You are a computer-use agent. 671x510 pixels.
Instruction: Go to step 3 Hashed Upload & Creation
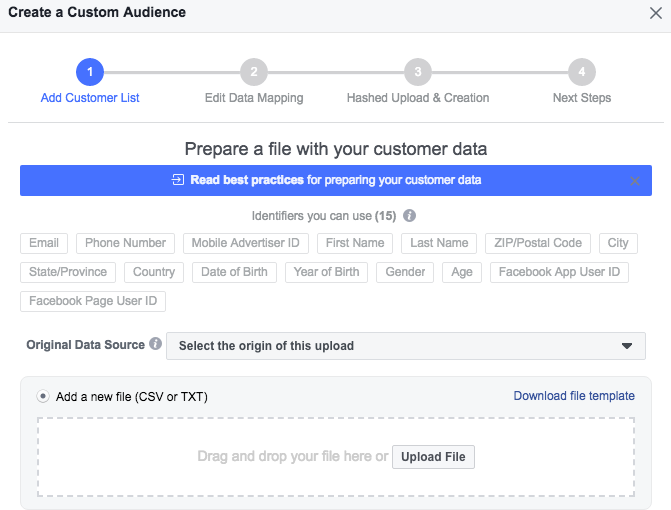click(x=417, y=72)
